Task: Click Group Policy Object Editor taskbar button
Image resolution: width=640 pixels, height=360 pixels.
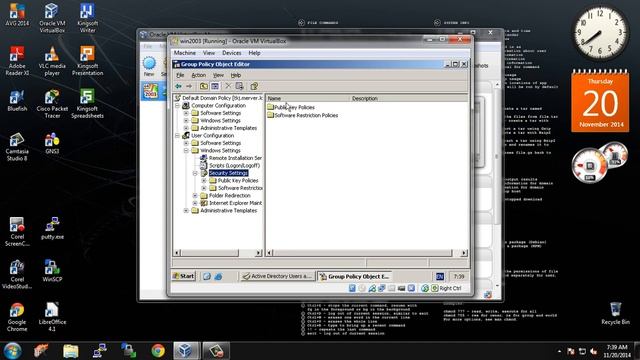Action: (x=354, y=276)
